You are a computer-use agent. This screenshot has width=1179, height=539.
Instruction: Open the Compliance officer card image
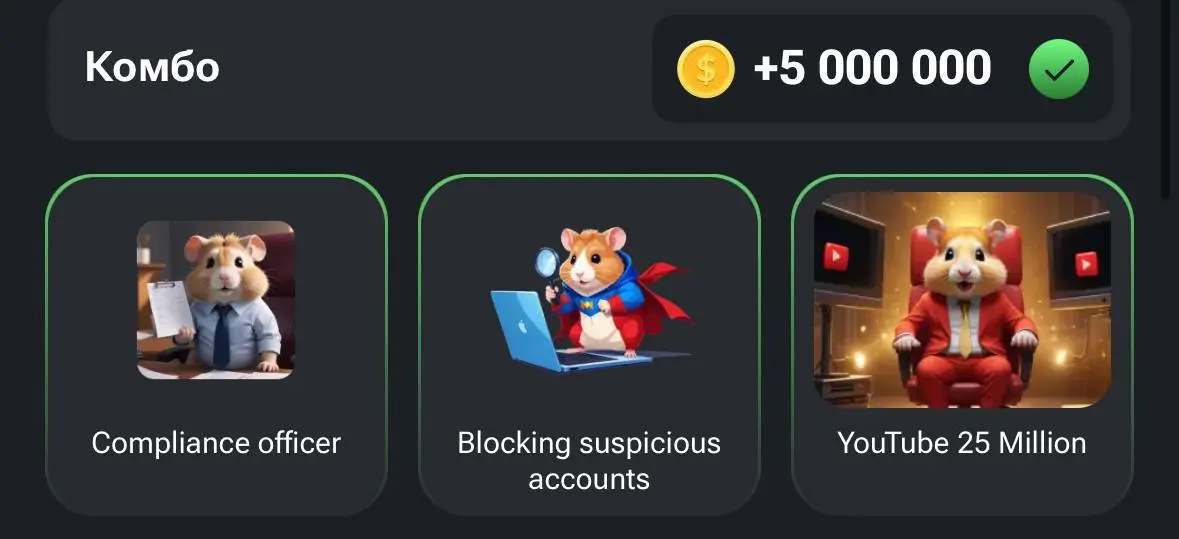coord(216,299)
